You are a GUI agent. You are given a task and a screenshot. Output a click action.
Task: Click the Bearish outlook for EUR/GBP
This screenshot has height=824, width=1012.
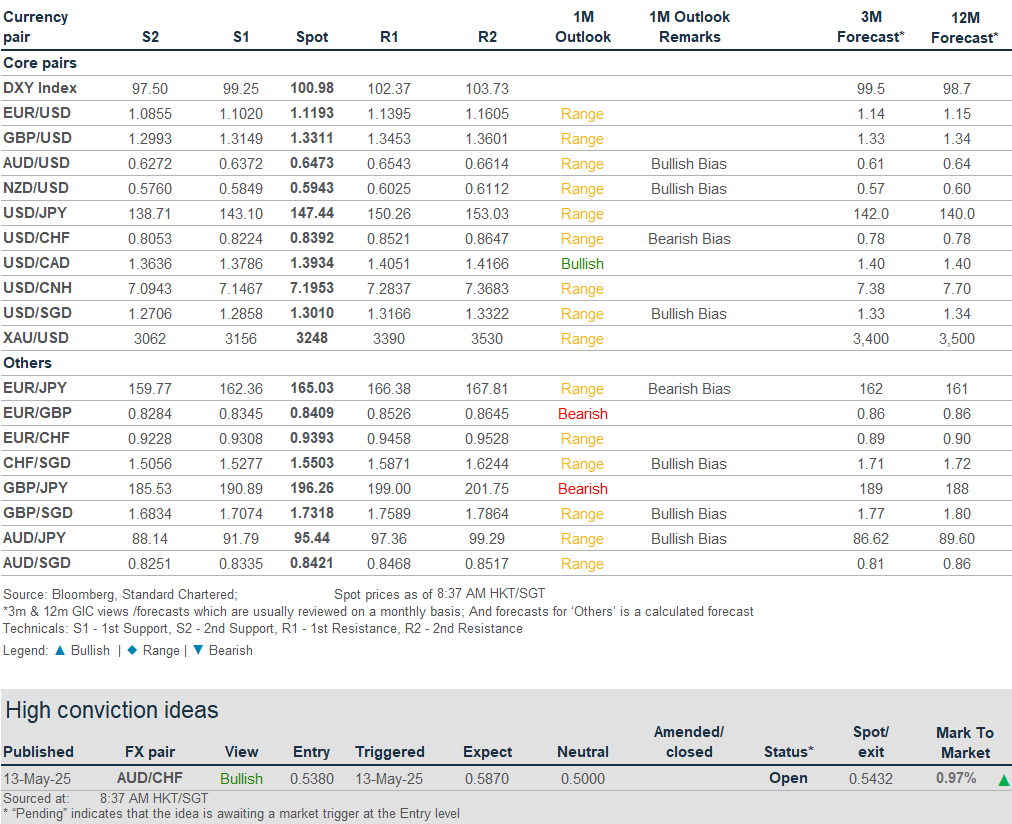point(582,414)
